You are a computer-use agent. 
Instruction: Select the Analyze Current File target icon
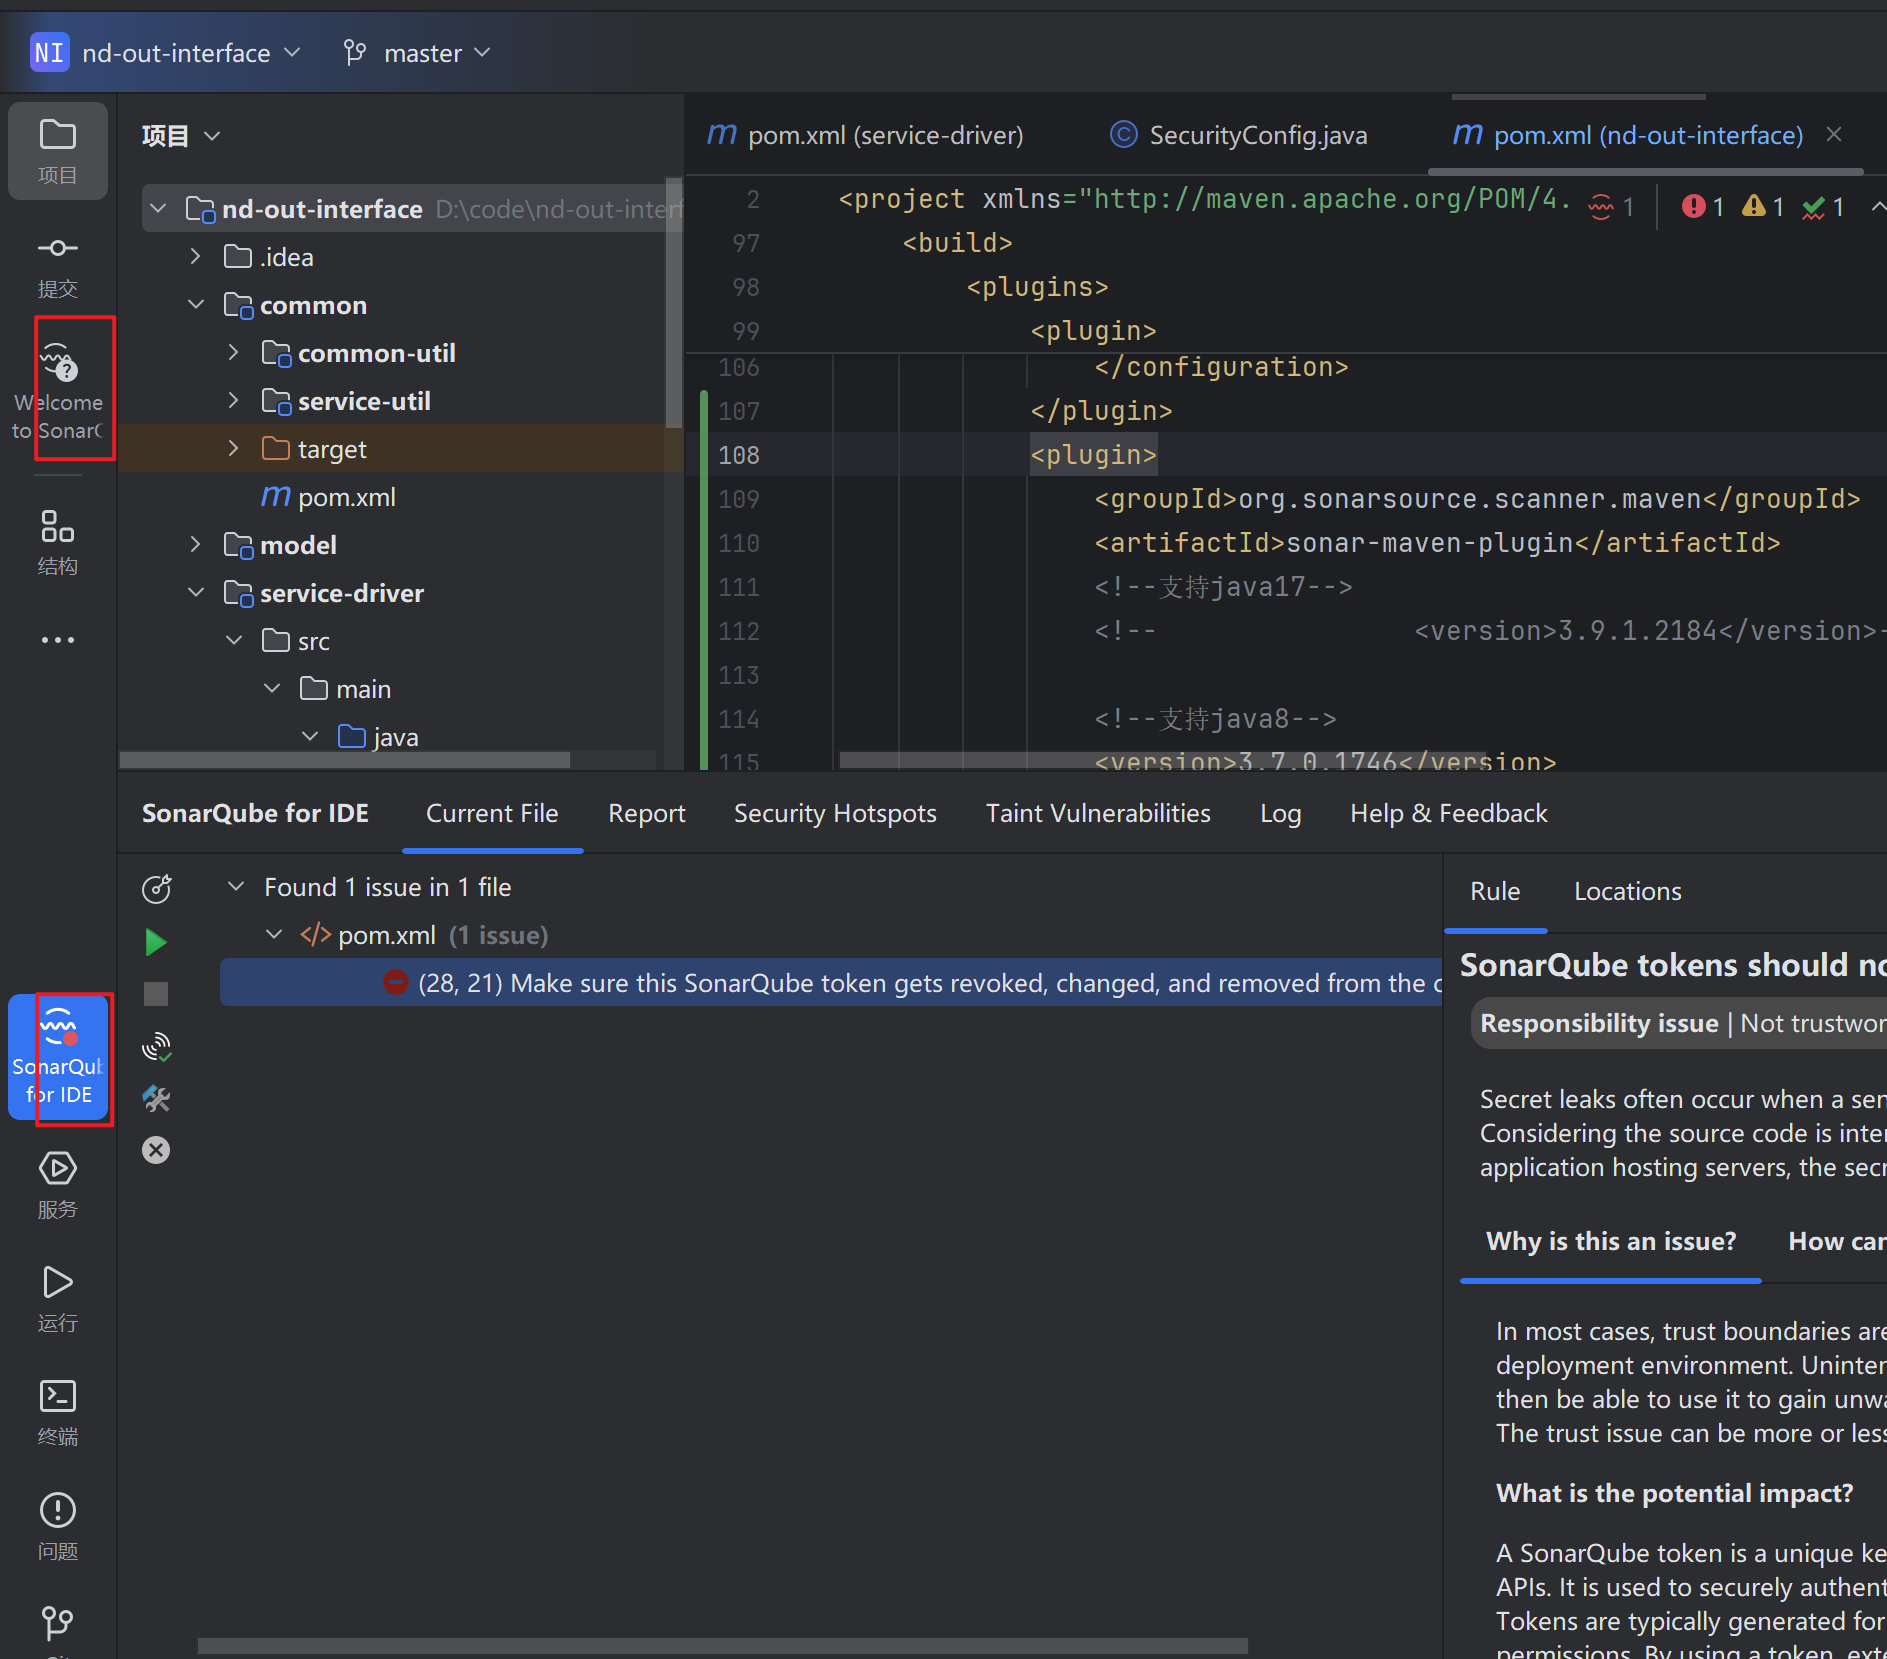point(156,888)
